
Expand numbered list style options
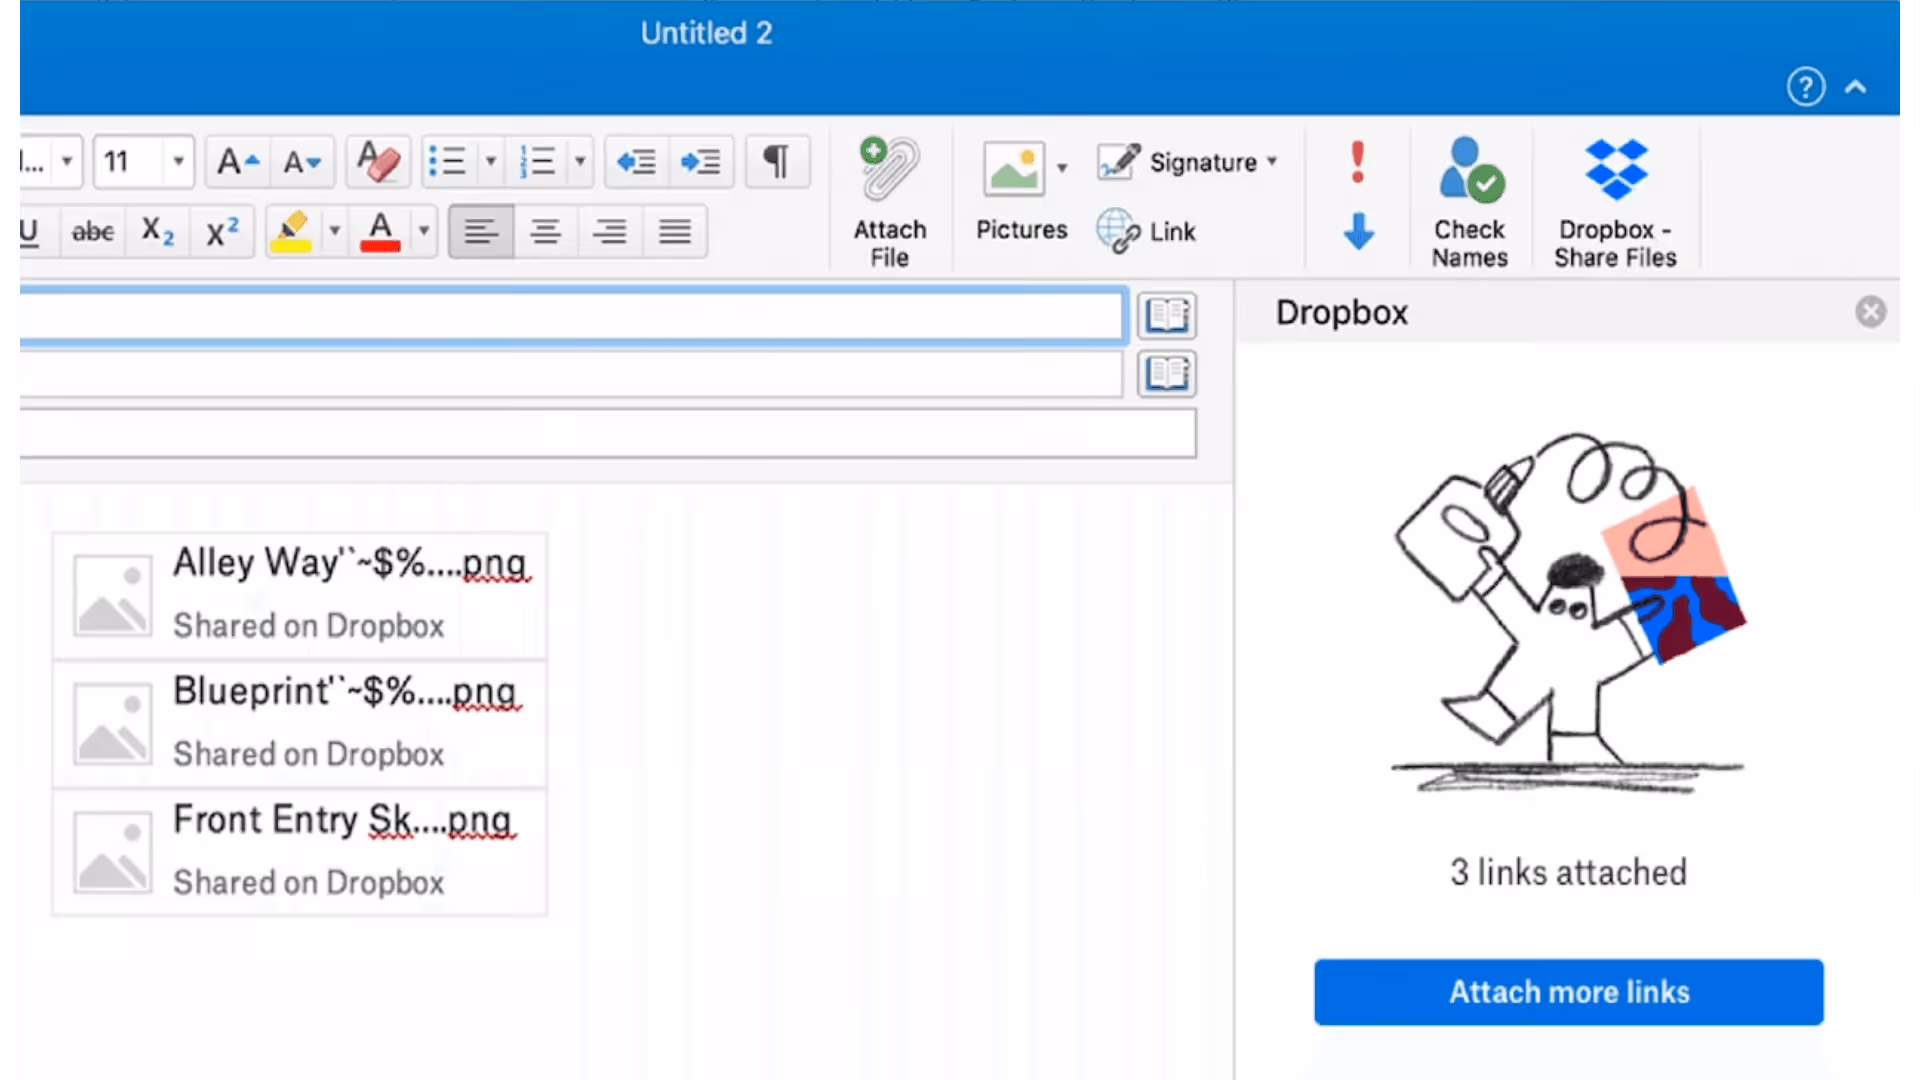tap(580, 161)
